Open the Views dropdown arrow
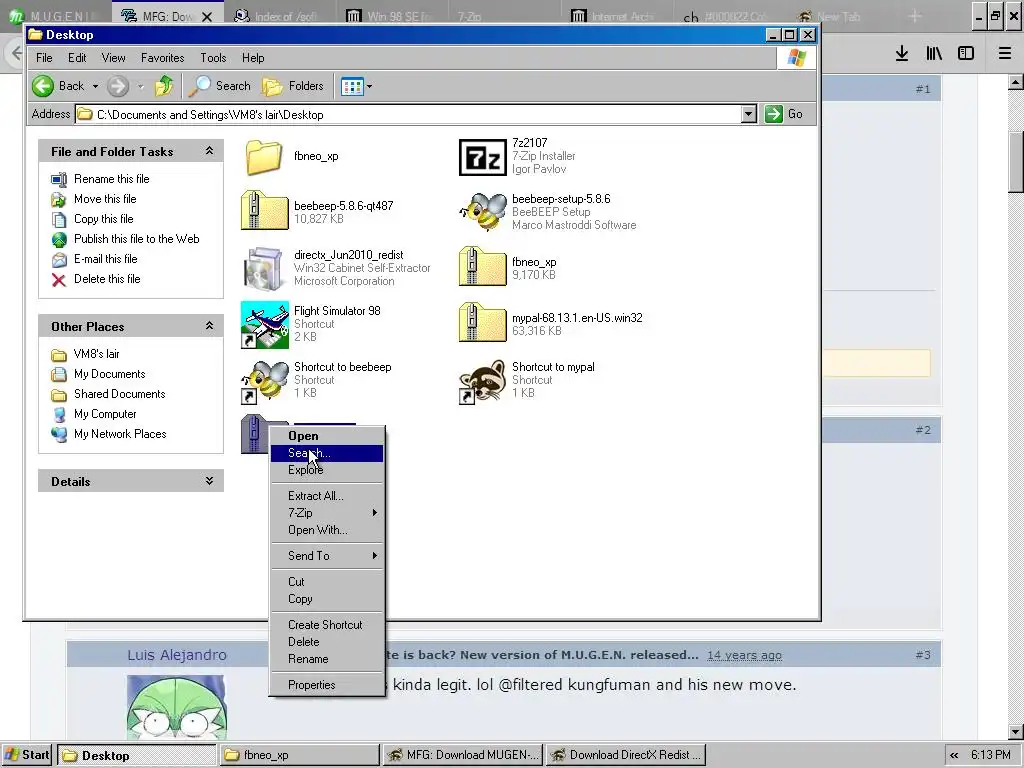1024x768 pixels. click(x=369, y=86)
